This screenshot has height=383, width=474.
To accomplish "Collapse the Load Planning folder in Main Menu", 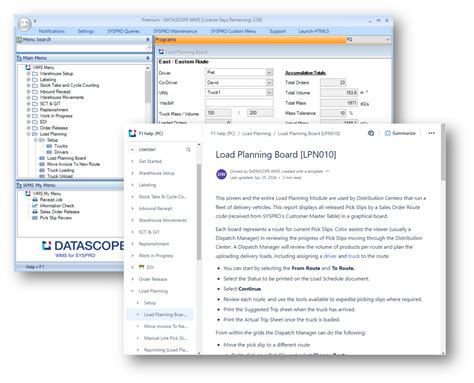I will 29,134.
